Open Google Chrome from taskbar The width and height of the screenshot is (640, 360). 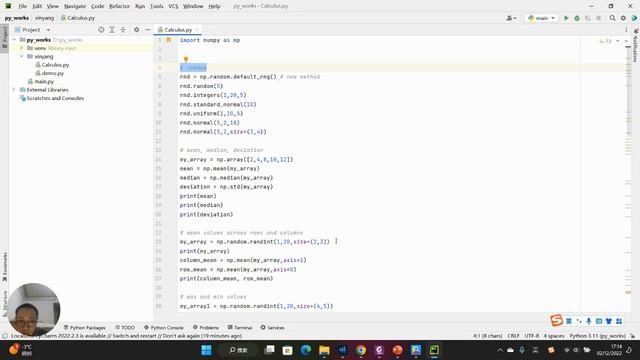tap(361, 350)
